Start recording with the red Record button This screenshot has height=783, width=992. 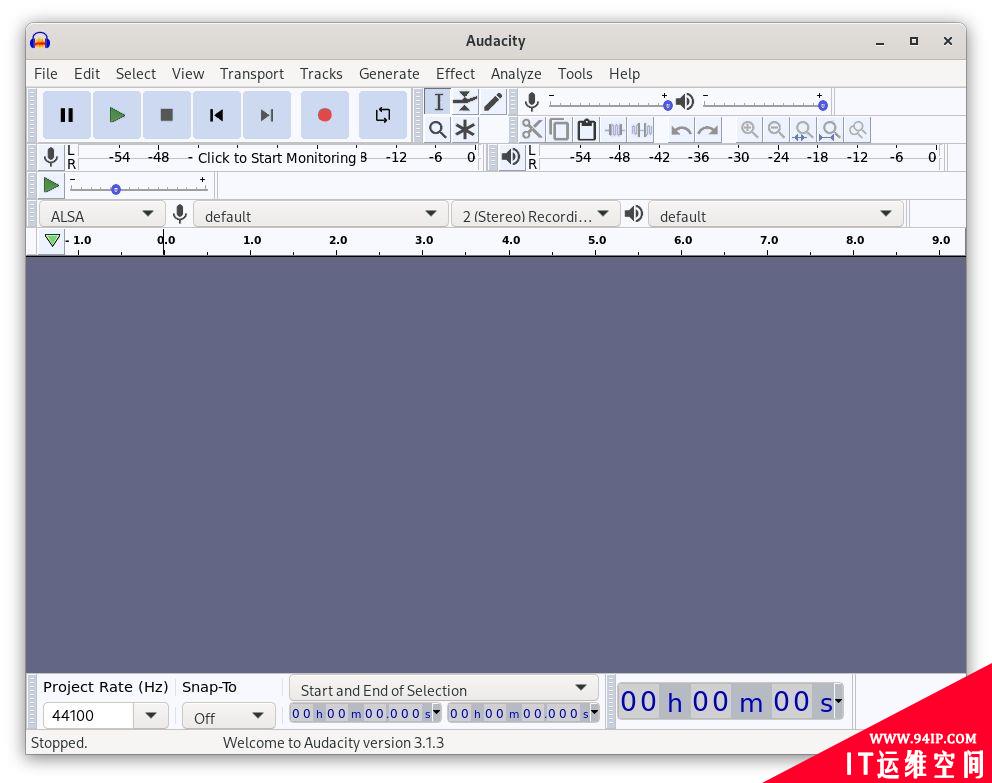[325, 115]
